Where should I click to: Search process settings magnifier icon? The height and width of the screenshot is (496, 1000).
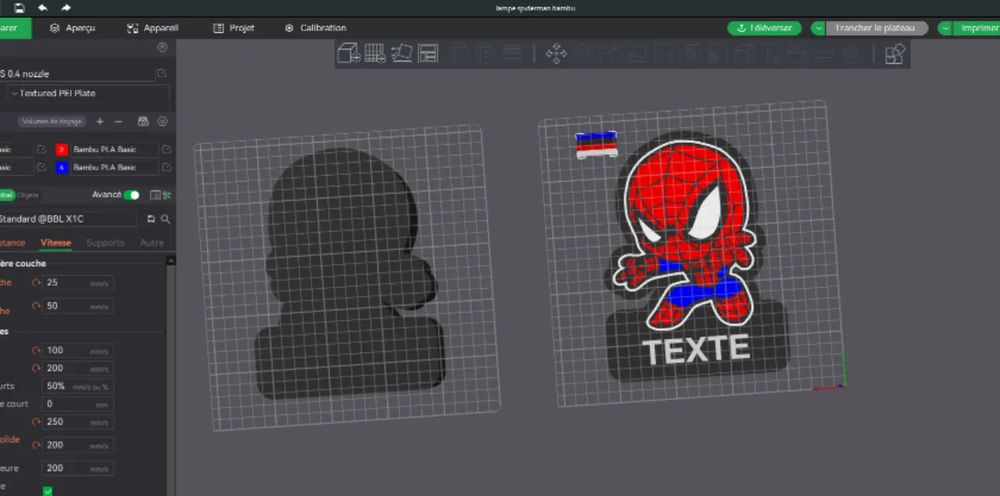click(165, 219)
